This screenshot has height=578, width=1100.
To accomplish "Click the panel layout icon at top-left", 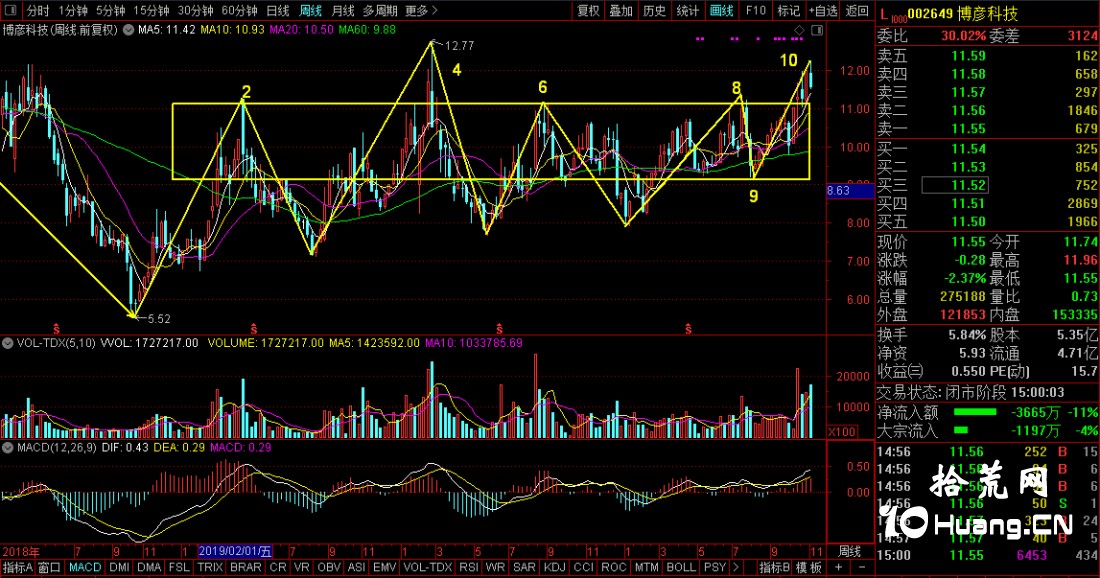I will point(10,11).
